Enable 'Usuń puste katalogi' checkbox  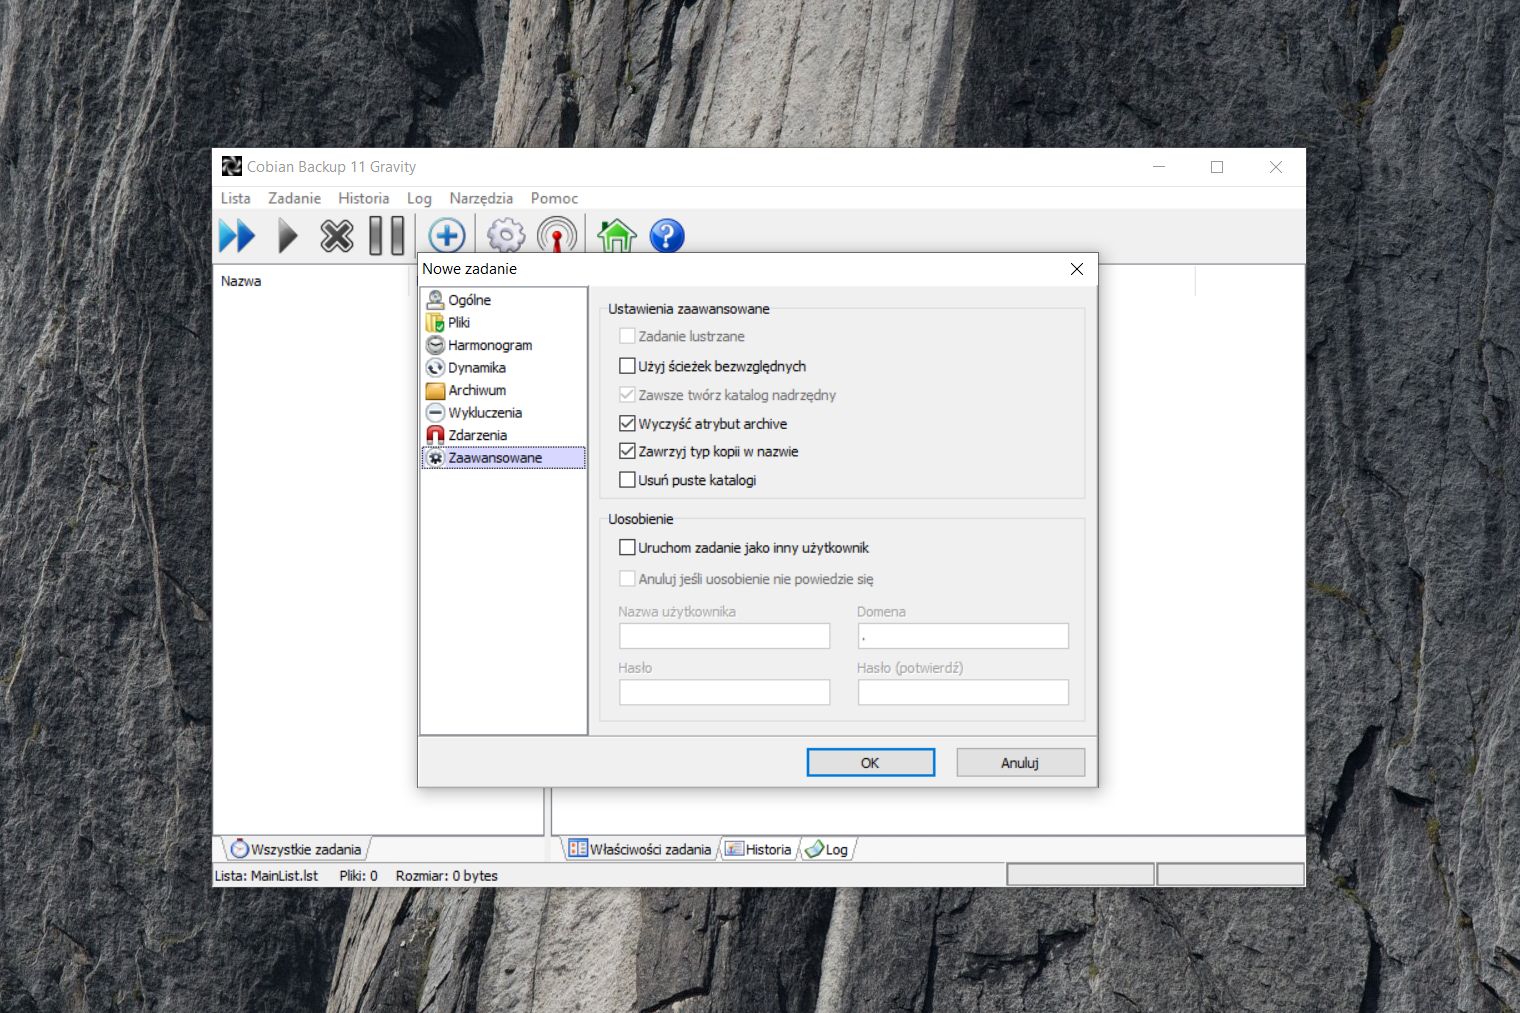coord(628,480)
